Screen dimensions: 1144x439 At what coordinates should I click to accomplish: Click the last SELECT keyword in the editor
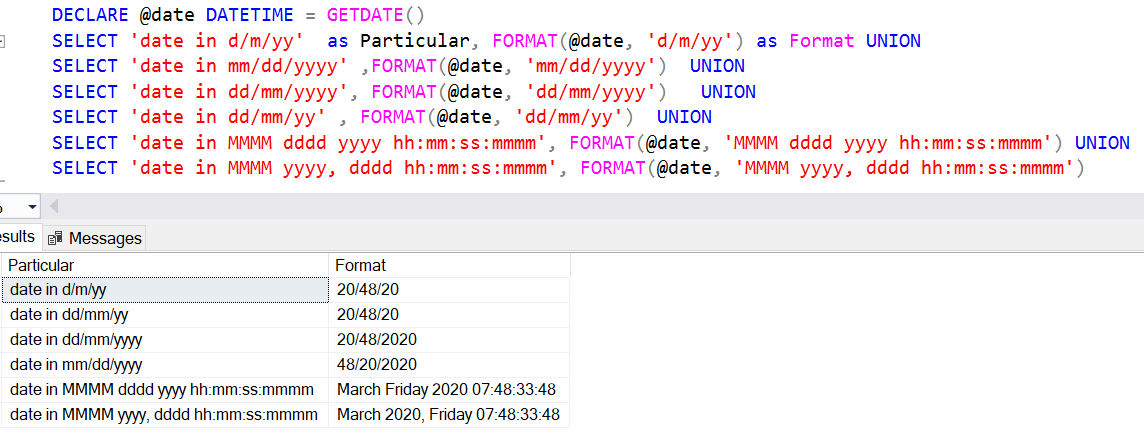point(85,168)
